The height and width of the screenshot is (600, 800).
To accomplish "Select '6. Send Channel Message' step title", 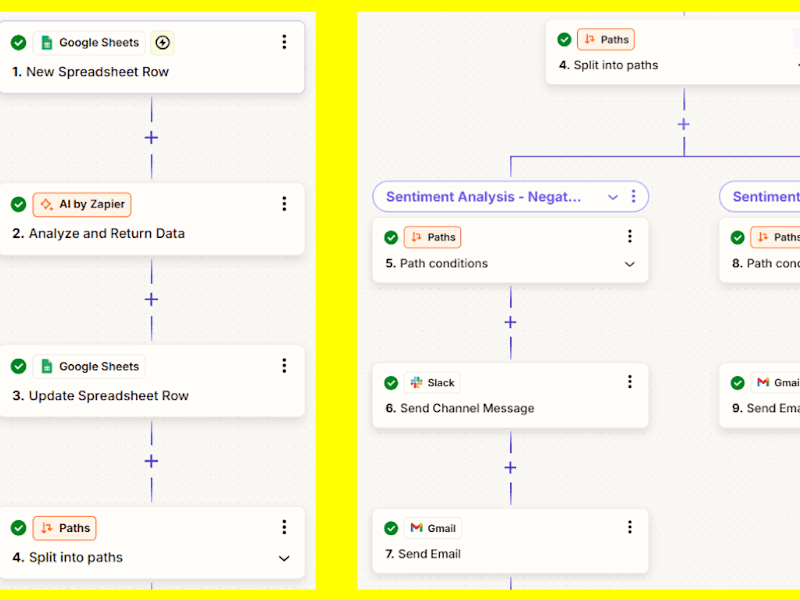I will (460, 409).
